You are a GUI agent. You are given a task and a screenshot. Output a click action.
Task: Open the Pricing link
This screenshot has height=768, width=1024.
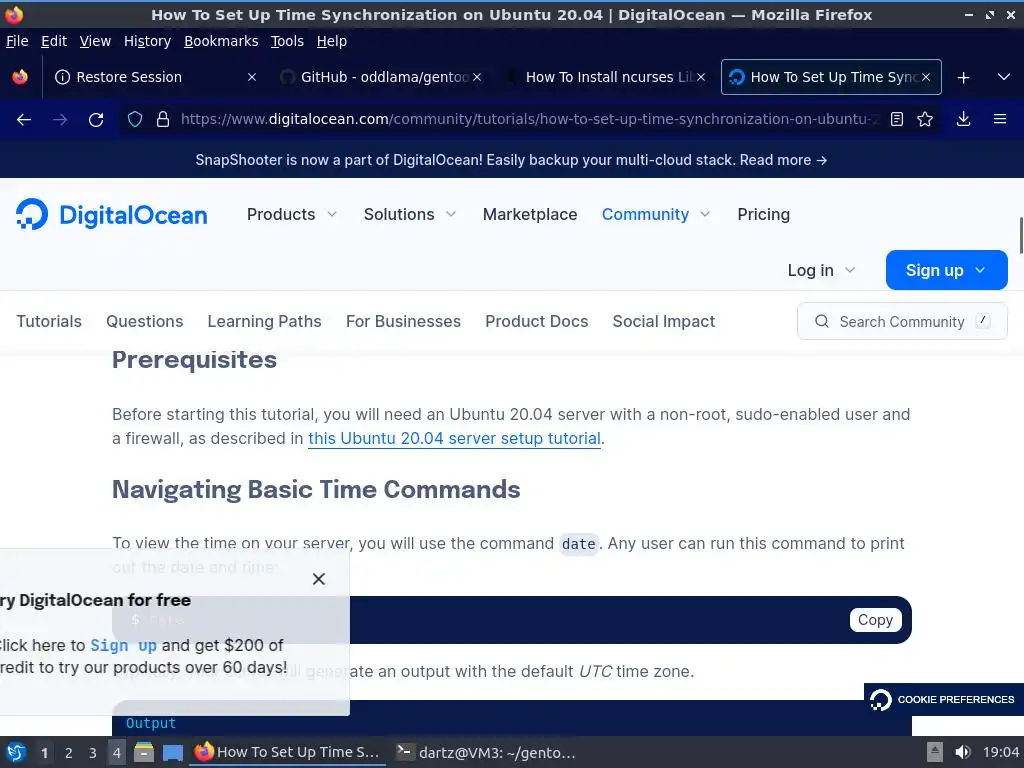pyautogui.click(x=763, y=214)
